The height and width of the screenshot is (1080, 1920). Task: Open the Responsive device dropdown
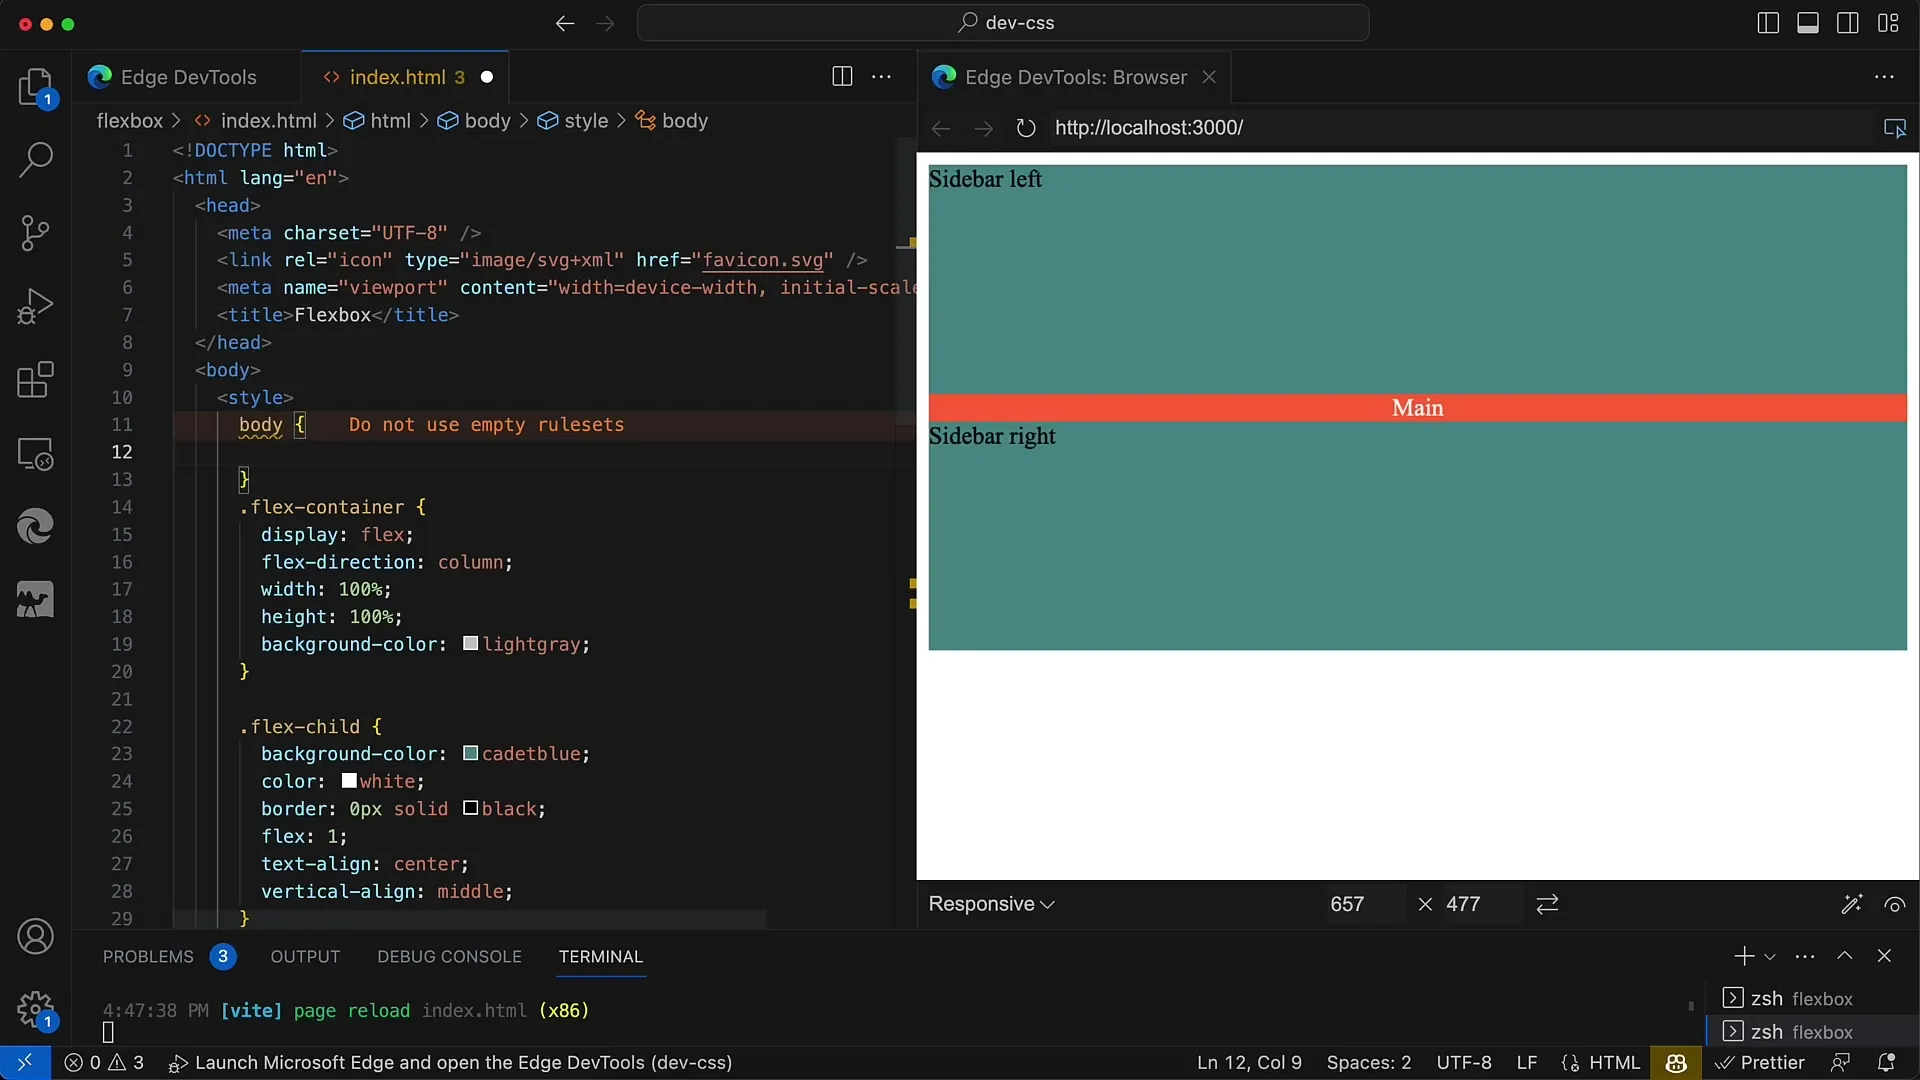[991, 904]
